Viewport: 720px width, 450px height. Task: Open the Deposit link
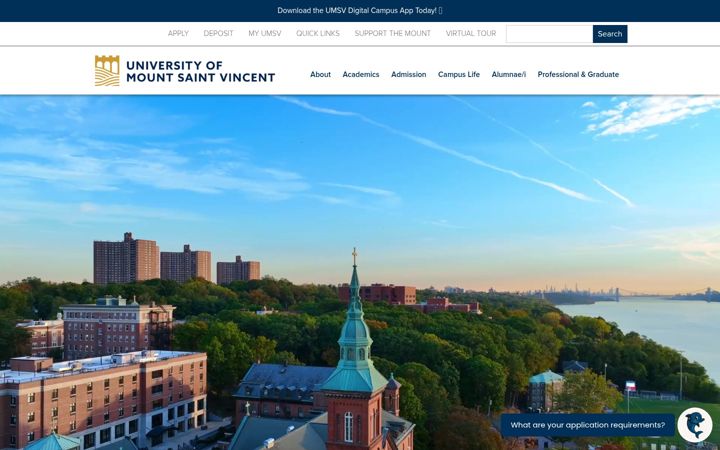pos(219,34)
